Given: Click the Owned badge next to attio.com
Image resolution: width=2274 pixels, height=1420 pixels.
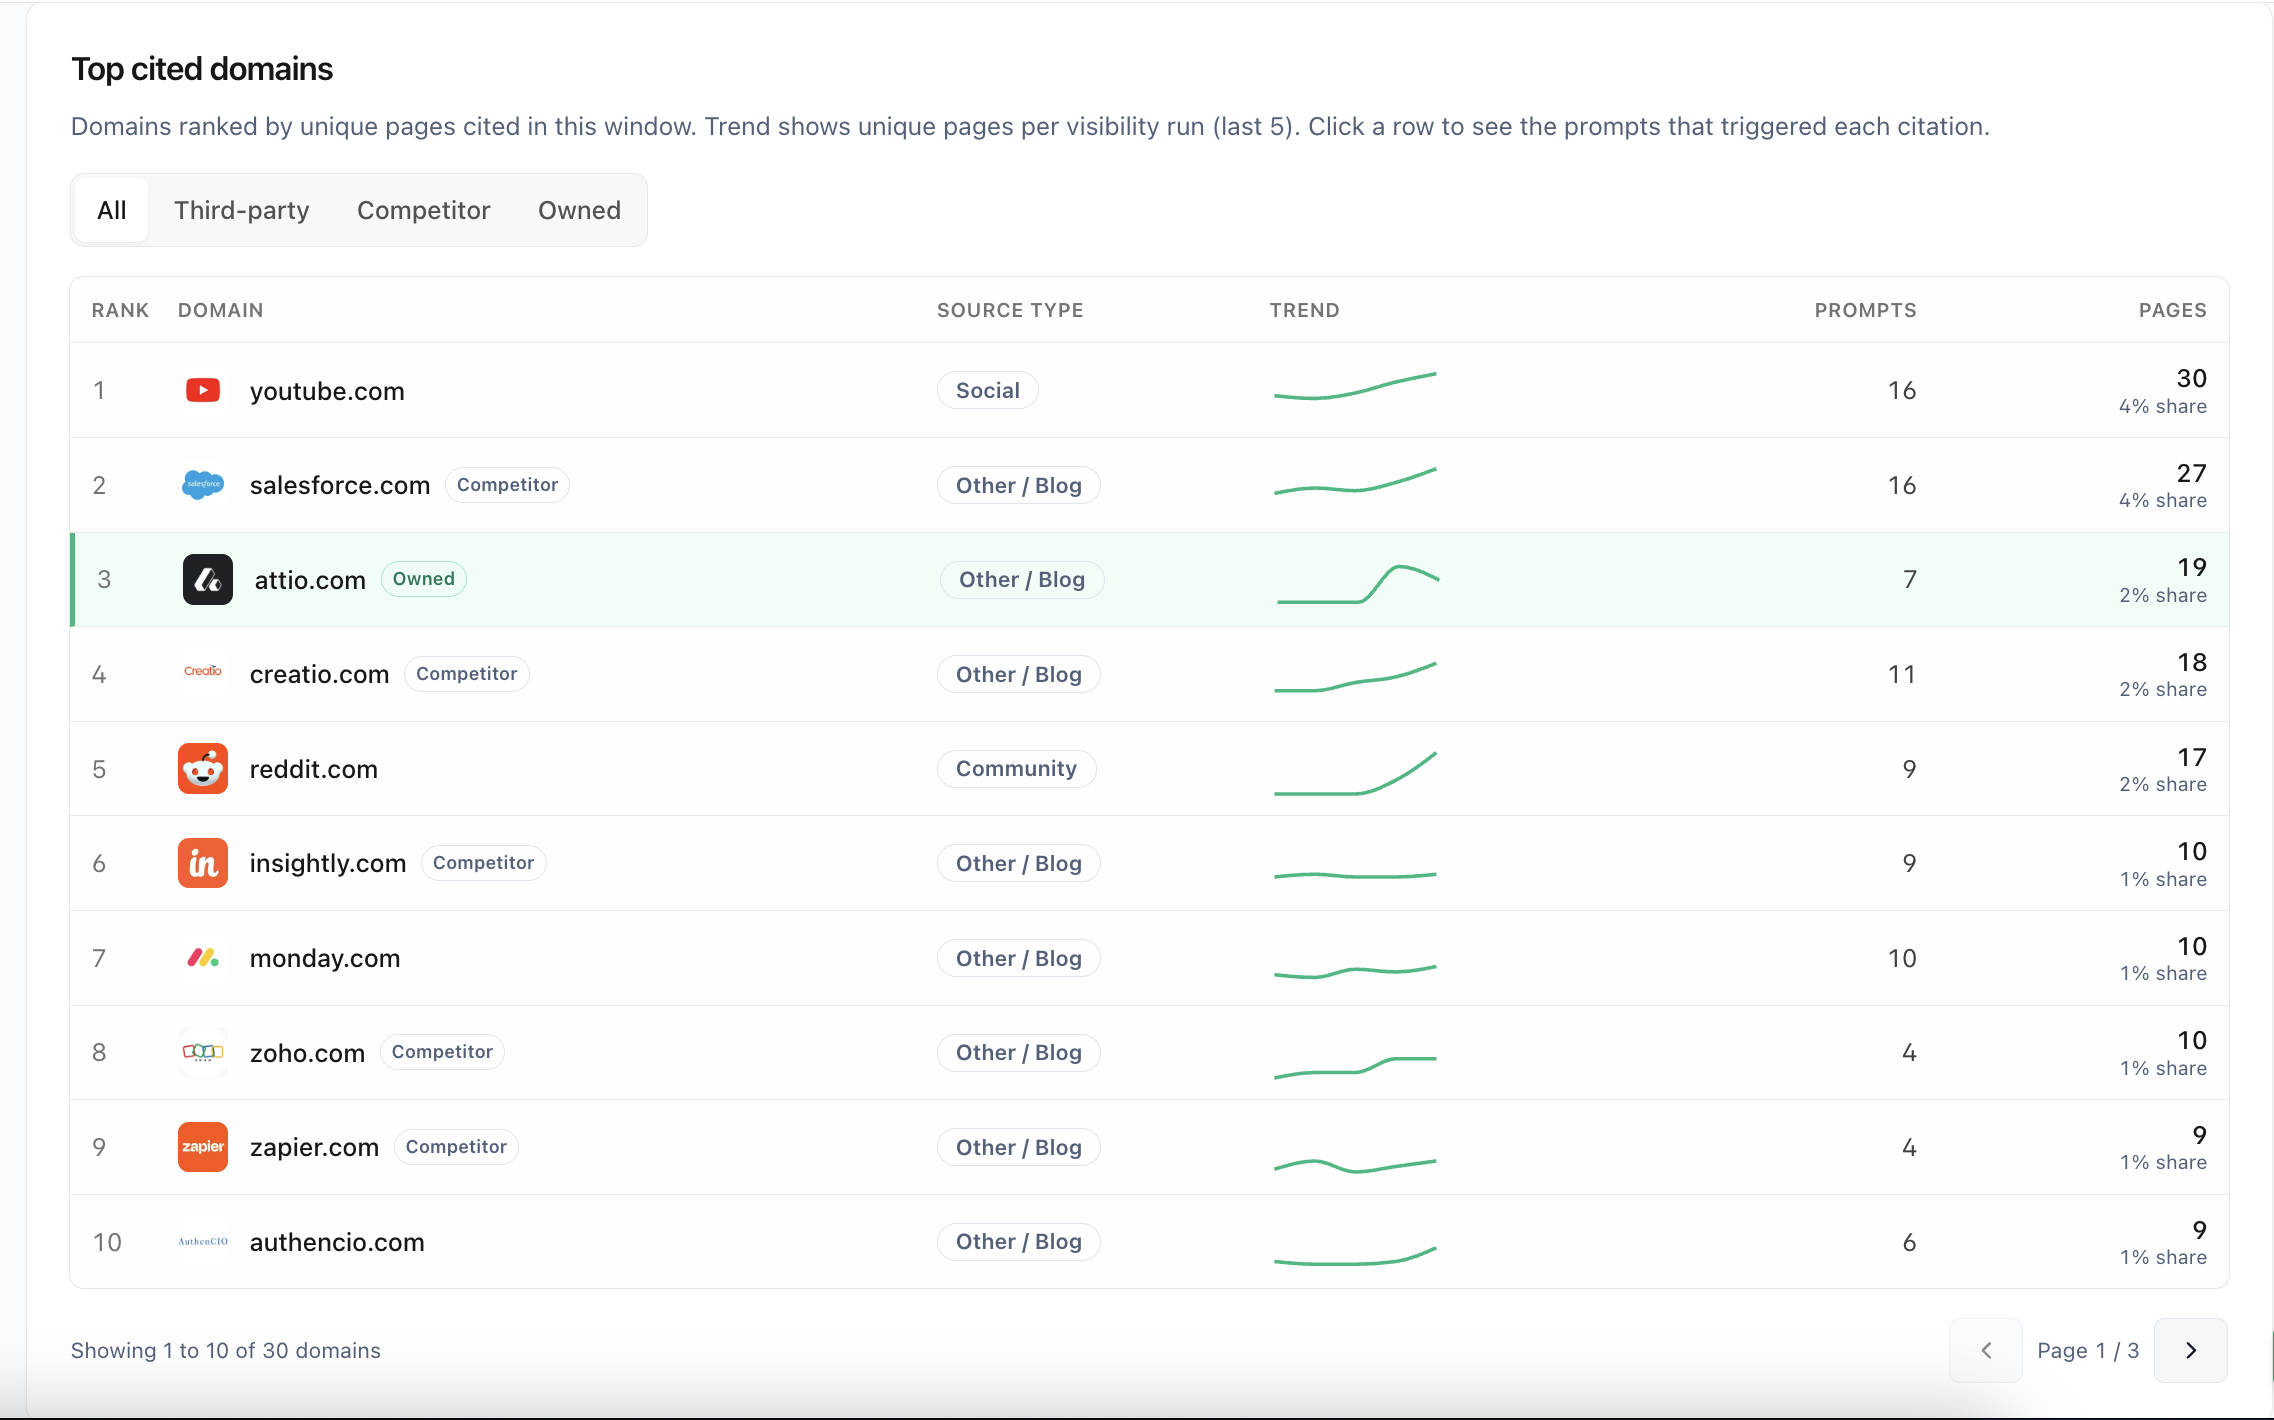Looking at the screenshot, I should (424, 579).
